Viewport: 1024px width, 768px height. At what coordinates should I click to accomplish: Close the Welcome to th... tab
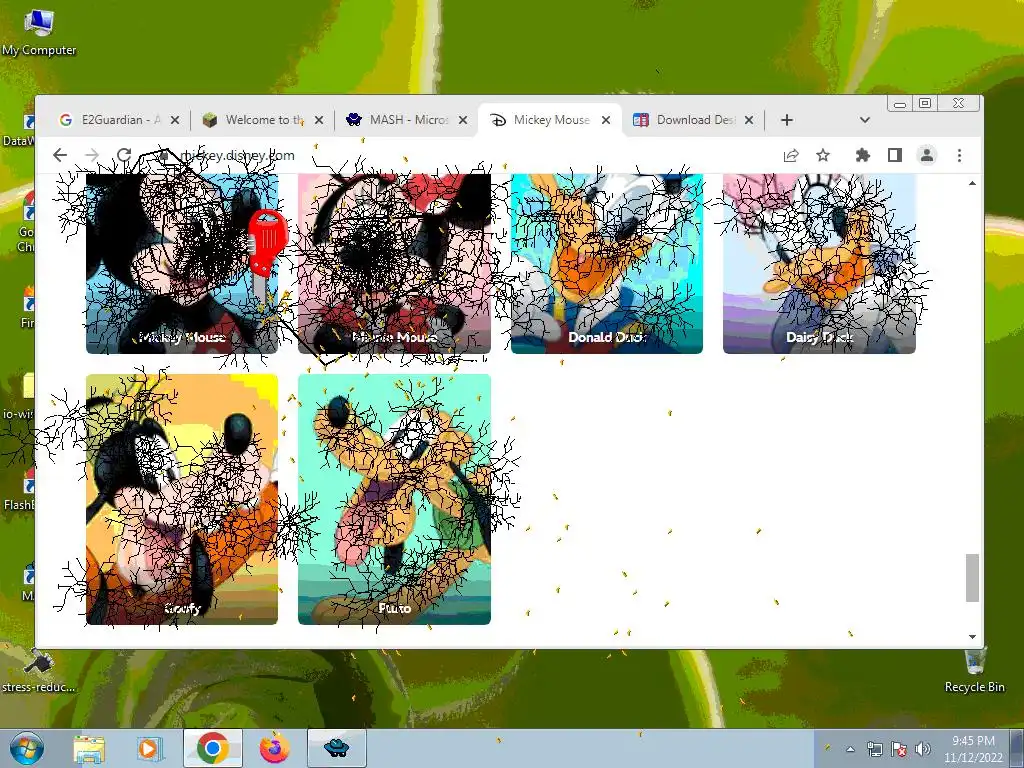click(x=319, y=120)
